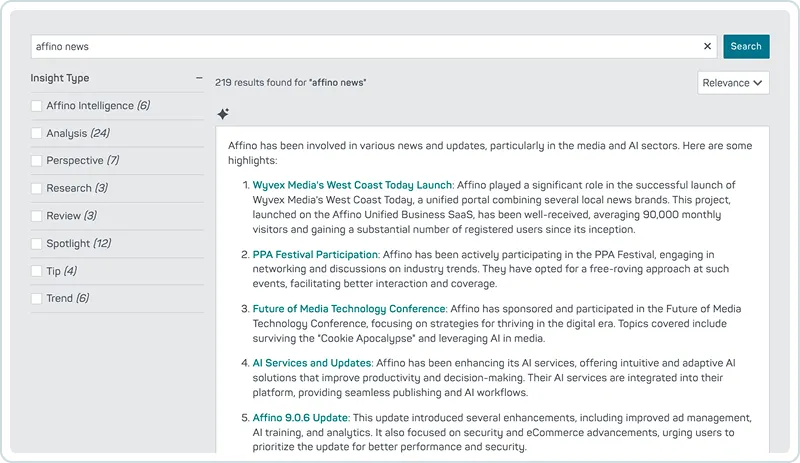Open Wyvex Media's West Coast Today Launch link
The width and height of the screenshot is (800, 463).
click(x=352, y=185)
